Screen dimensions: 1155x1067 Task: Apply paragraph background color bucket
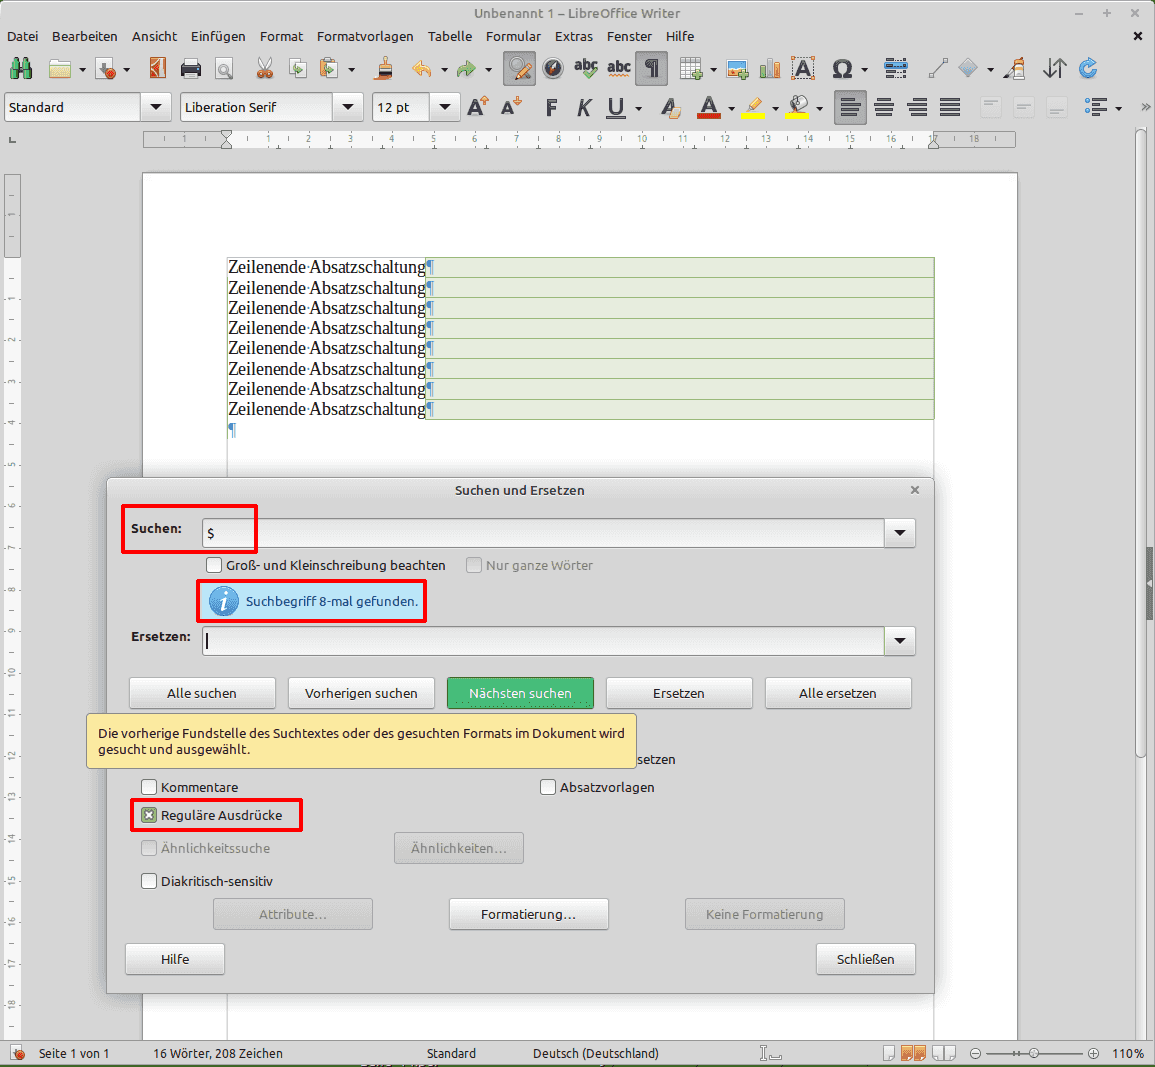click(797, 108)
